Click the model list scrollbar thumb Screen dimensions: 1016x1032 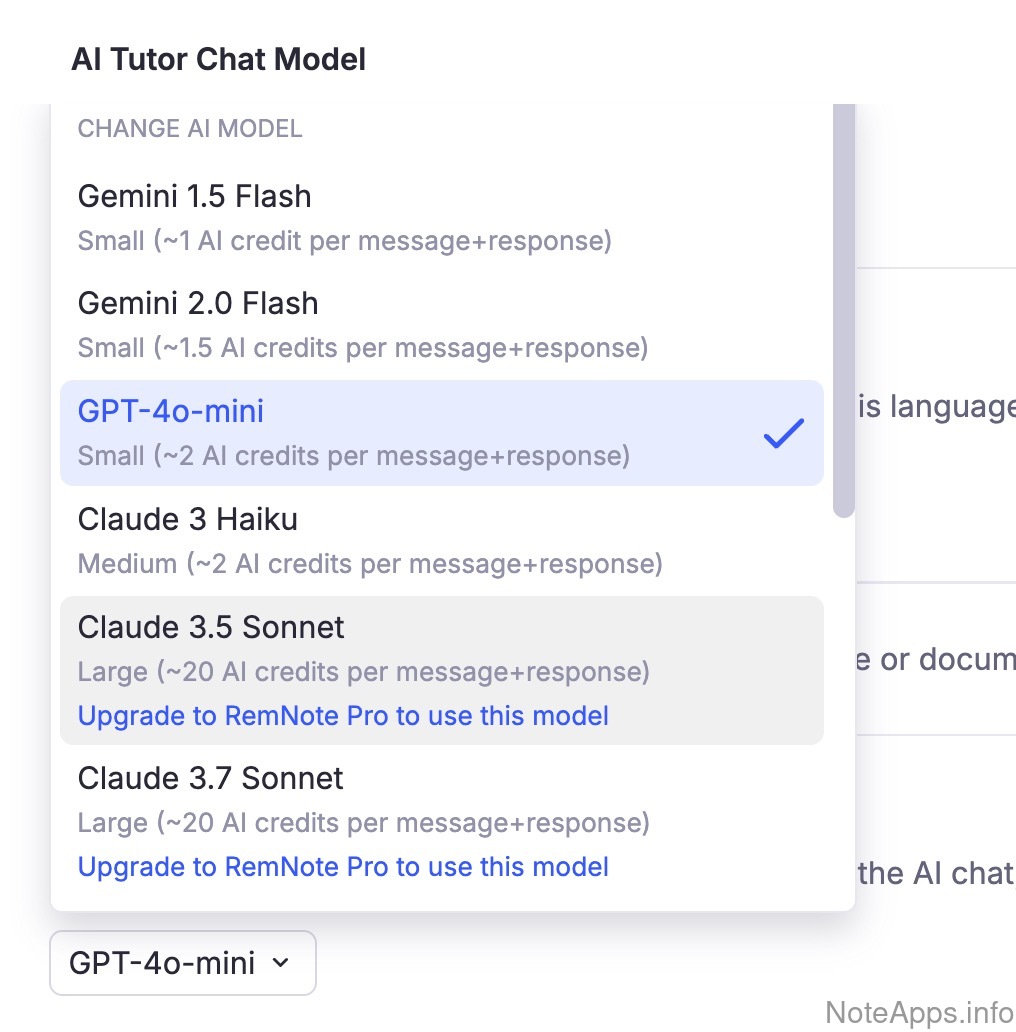point(844,310)
